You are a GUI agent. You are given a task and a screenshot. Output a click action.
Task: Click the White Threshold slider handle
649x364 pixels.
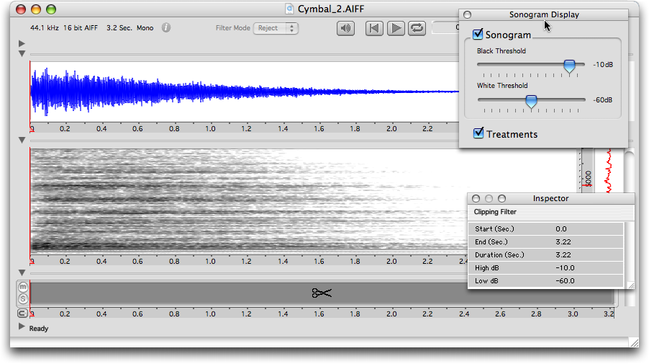pos(531,101)
